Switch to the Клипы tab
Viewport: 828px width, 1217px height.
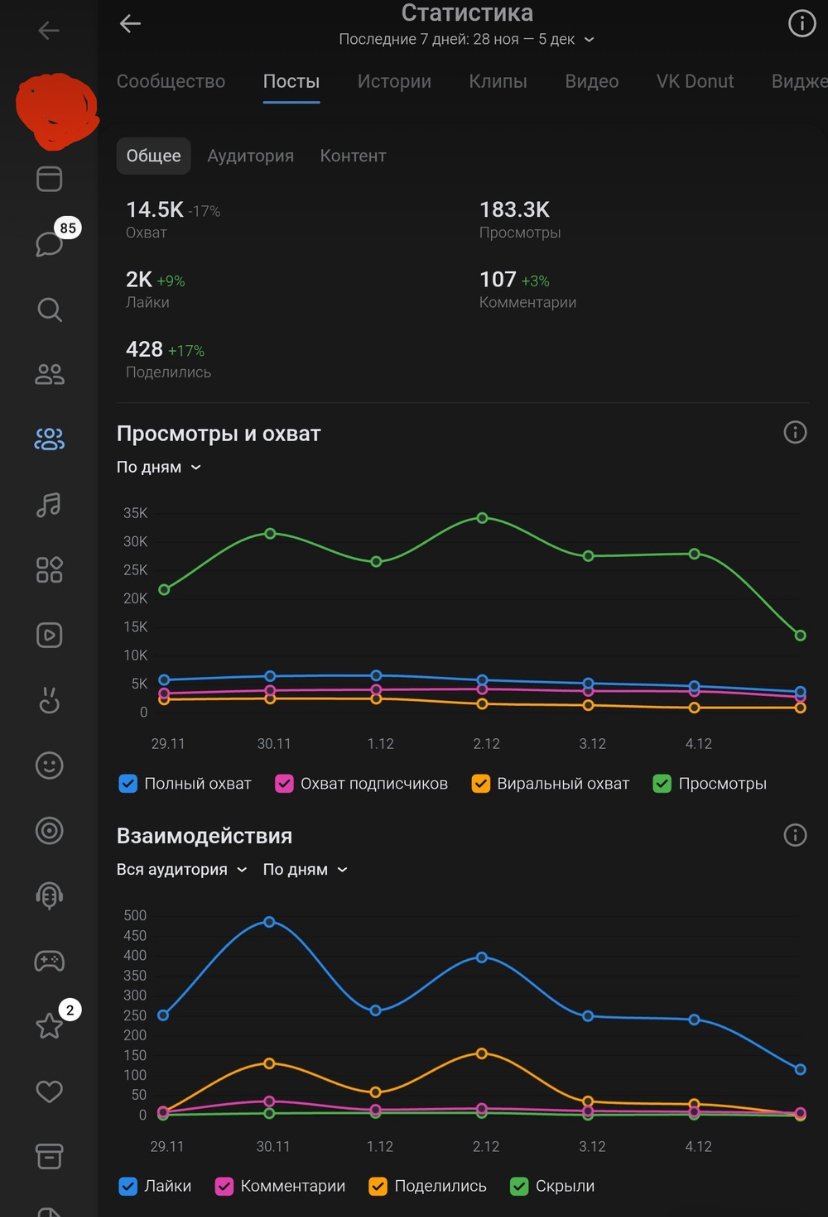coord(498,82)
